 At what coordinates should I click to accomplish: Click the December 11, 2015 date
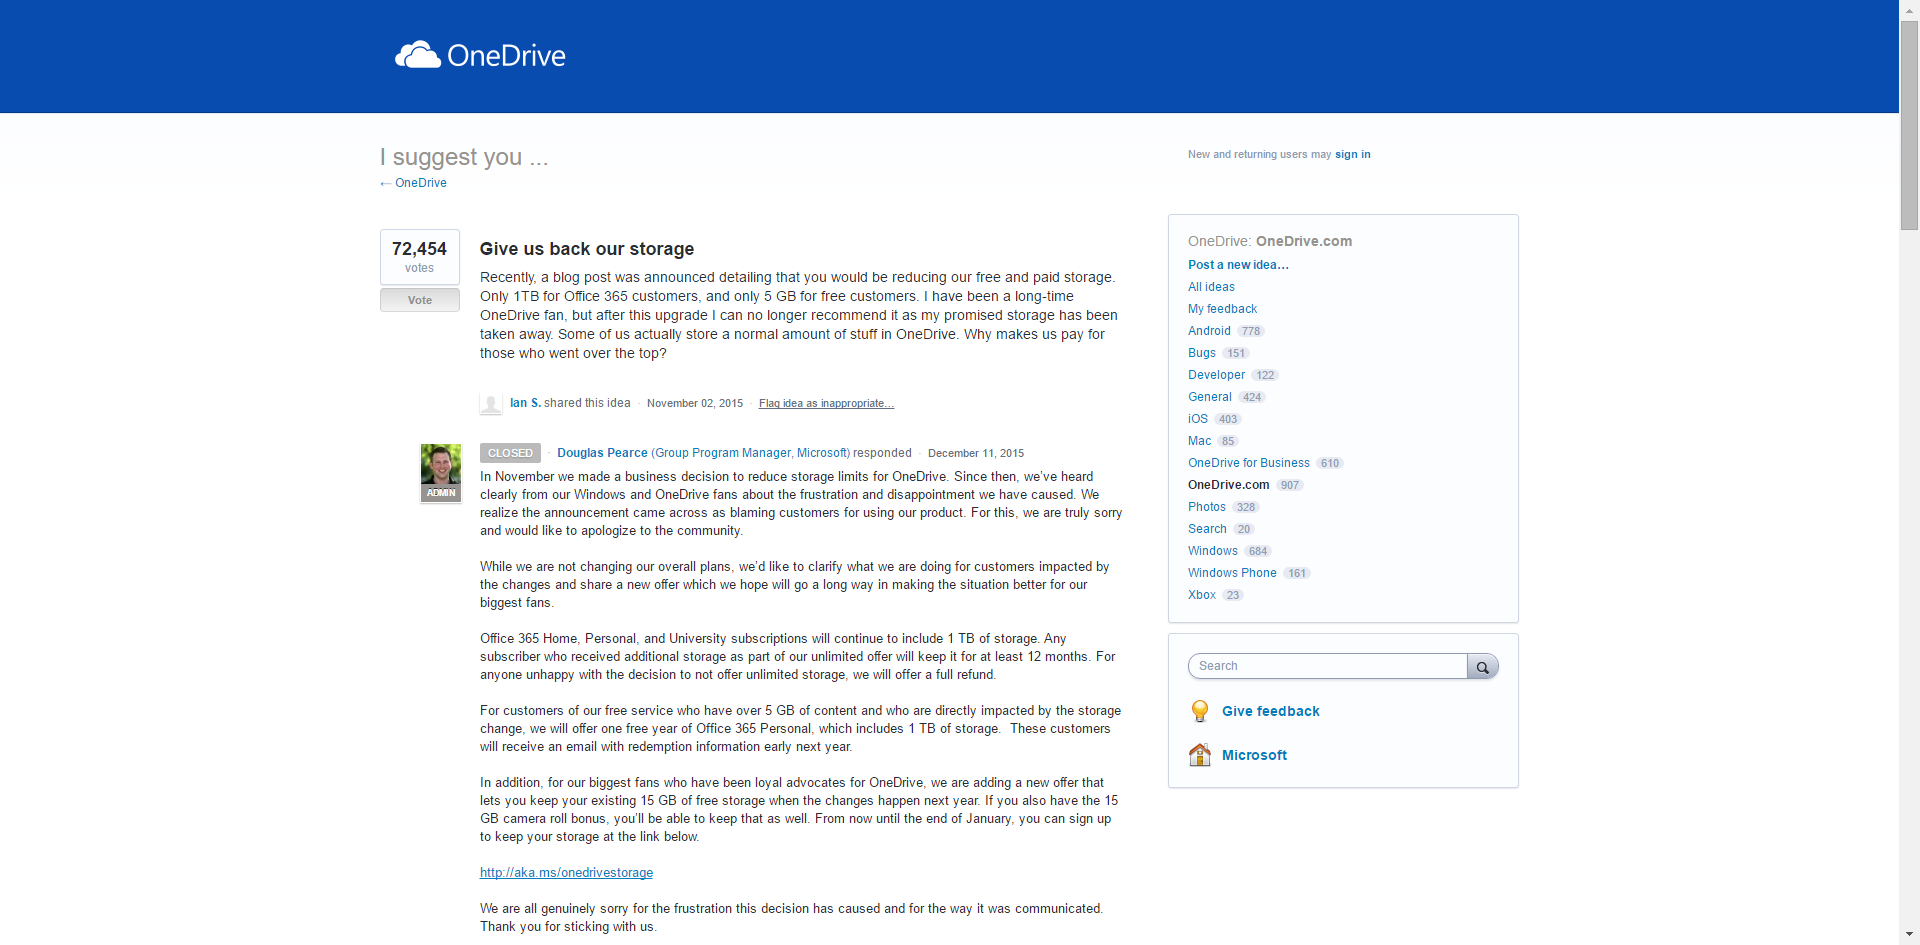click(x=976, y=454)
